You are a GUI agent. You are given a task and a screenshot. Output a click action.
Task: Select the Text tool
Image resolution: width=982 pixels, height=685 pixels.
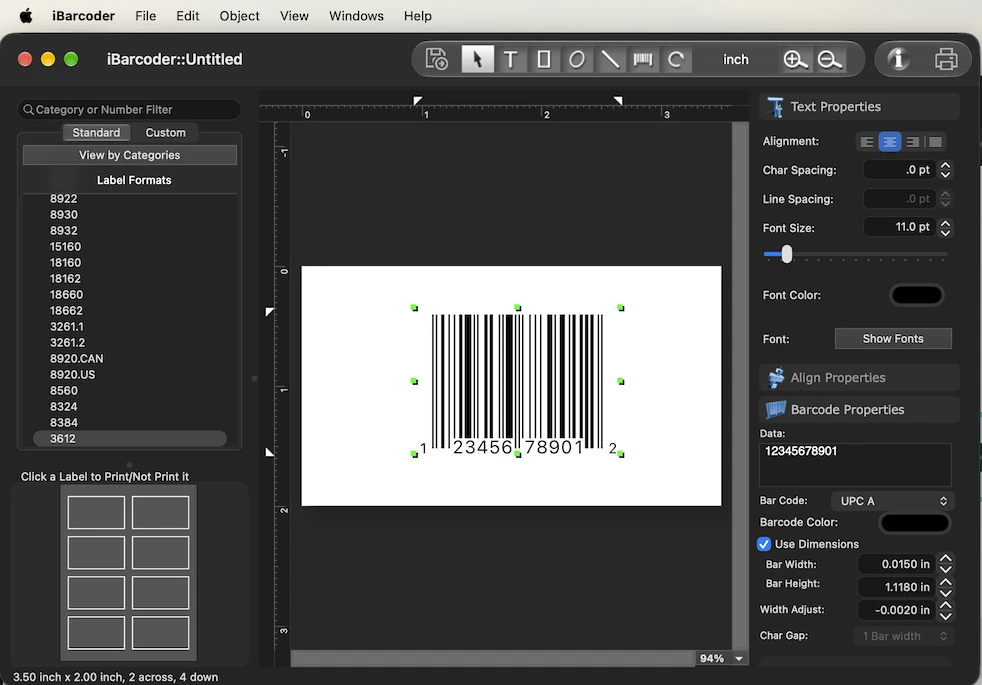pyautogui.click(x=510, y=59)
